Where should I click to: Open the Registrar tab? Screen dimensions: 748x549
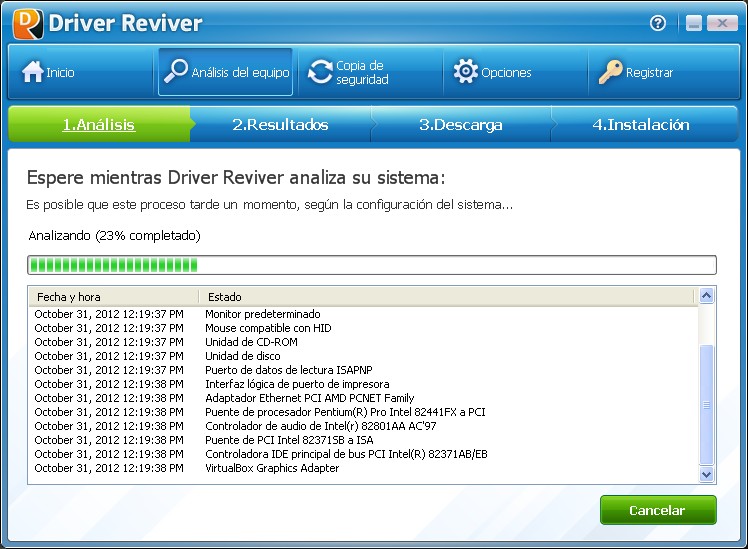pos(664,72)
